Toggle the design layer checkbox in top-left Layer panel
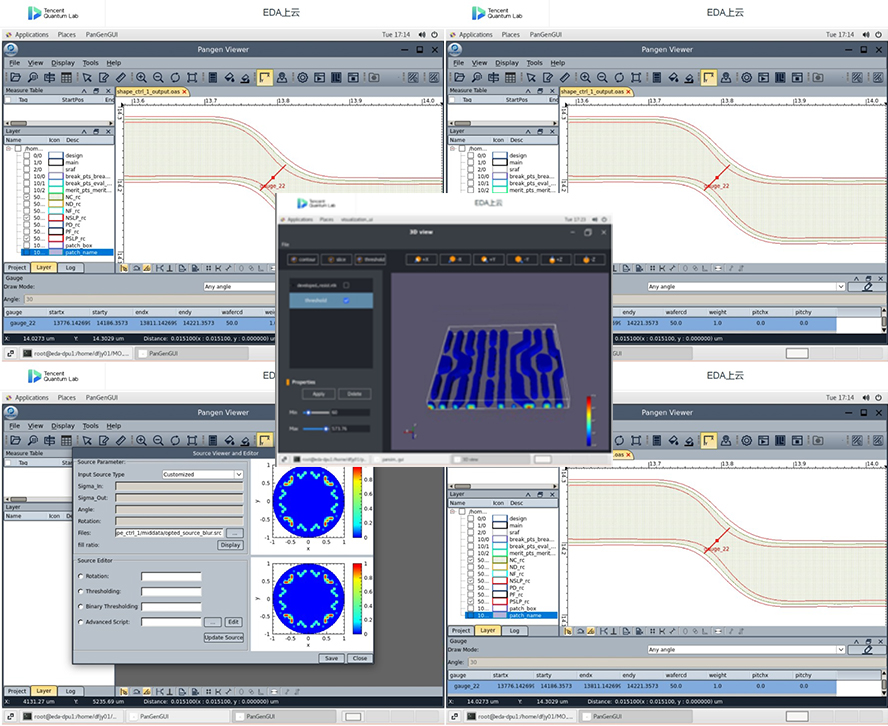The image size is (888, 726). click(x=26, y=155)
